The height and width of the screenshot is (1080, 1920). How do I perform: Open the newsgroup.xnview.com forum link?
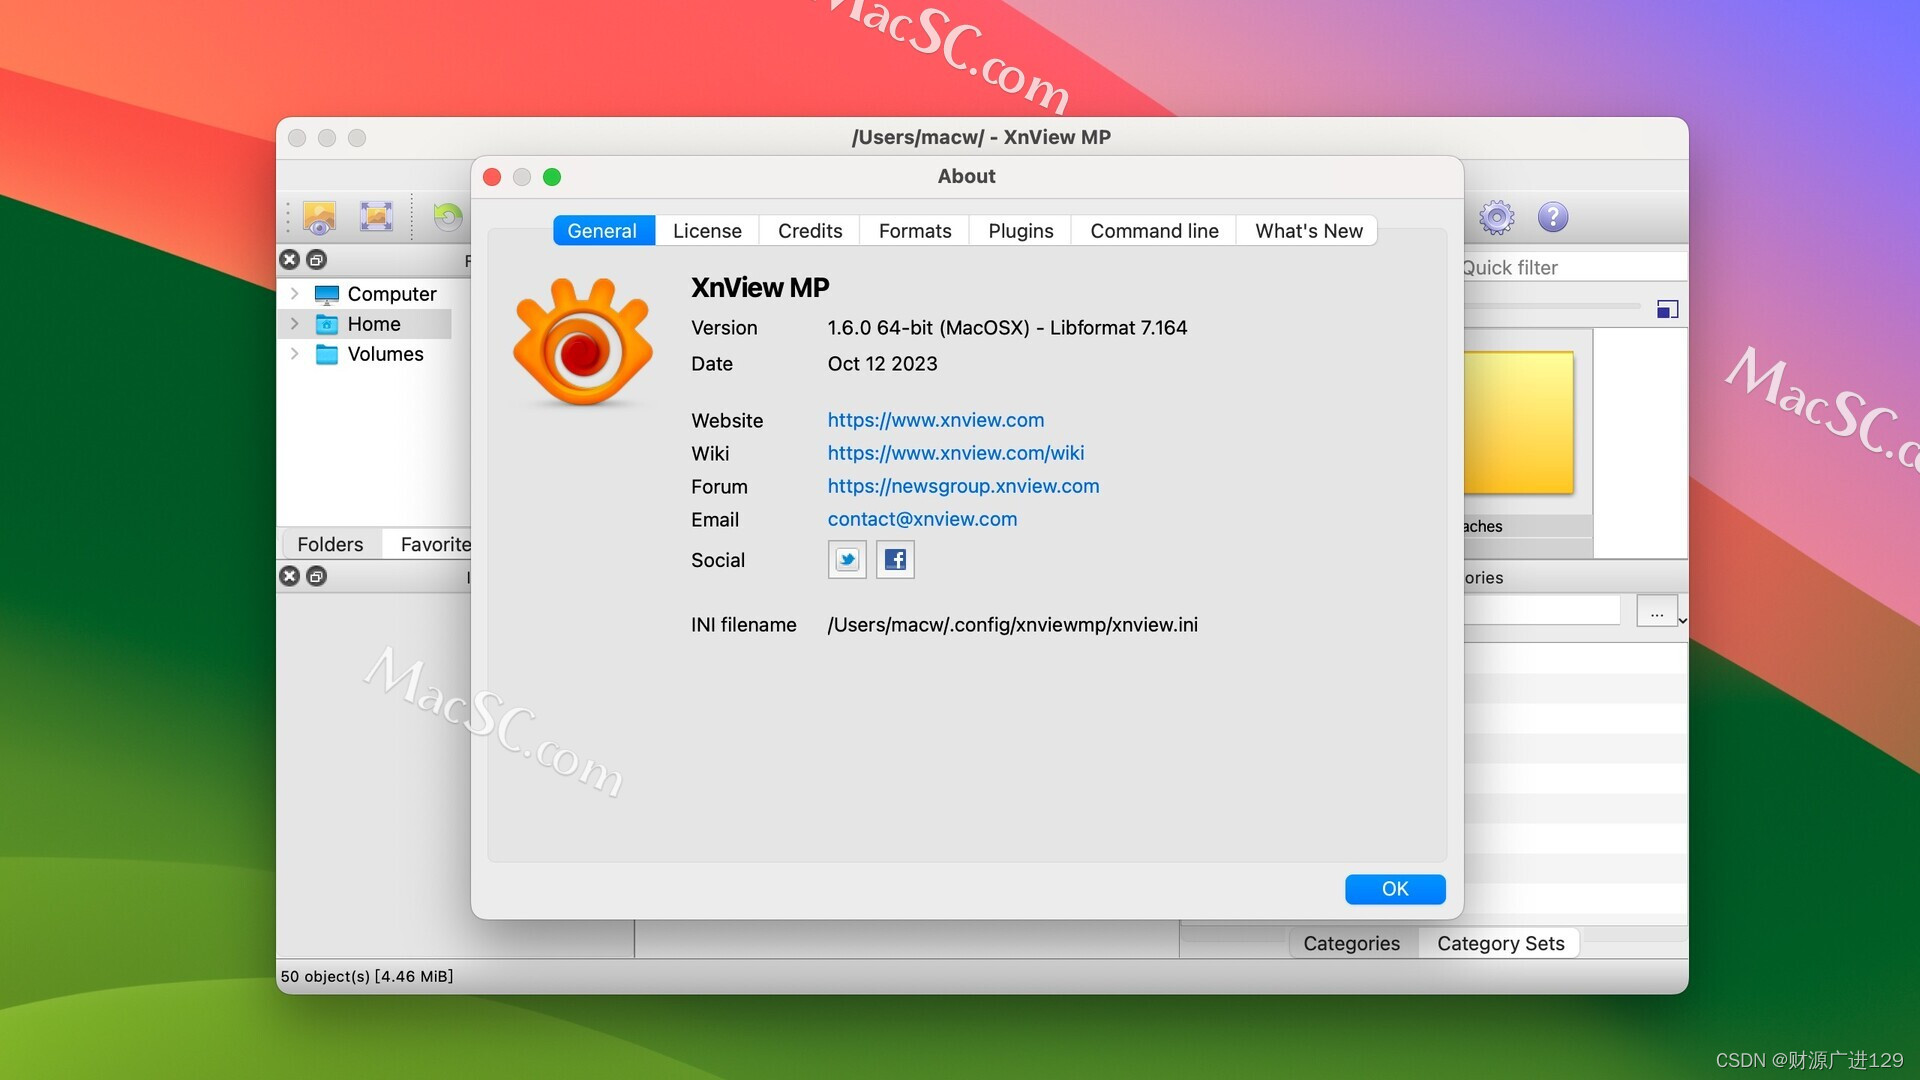(x=963, y=486)
